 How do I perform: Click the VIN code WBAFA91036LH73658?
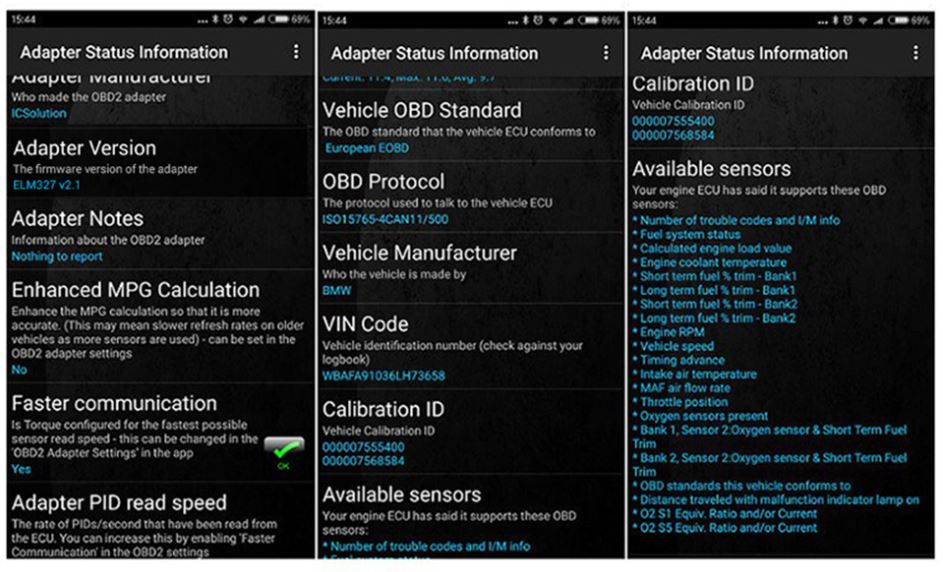coord(383,376)
